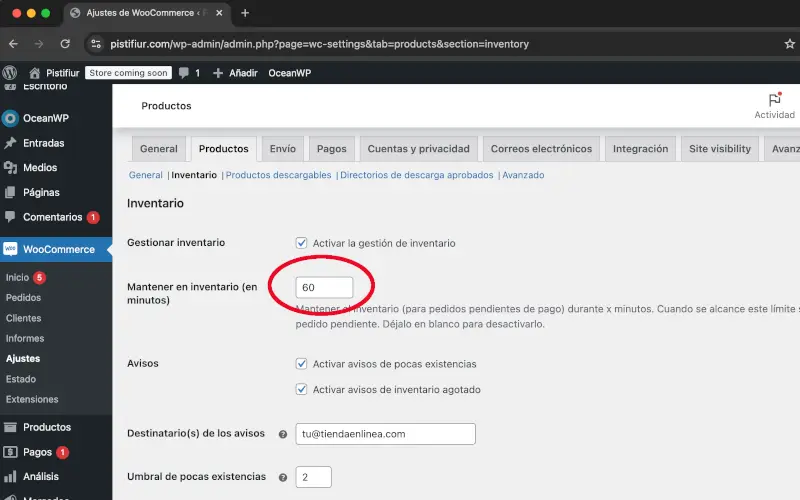800x500 pixels.
Task: Toggle Activar la gestión de inventario checkbox
Action: pyautogui.click(x=302, y=243)
